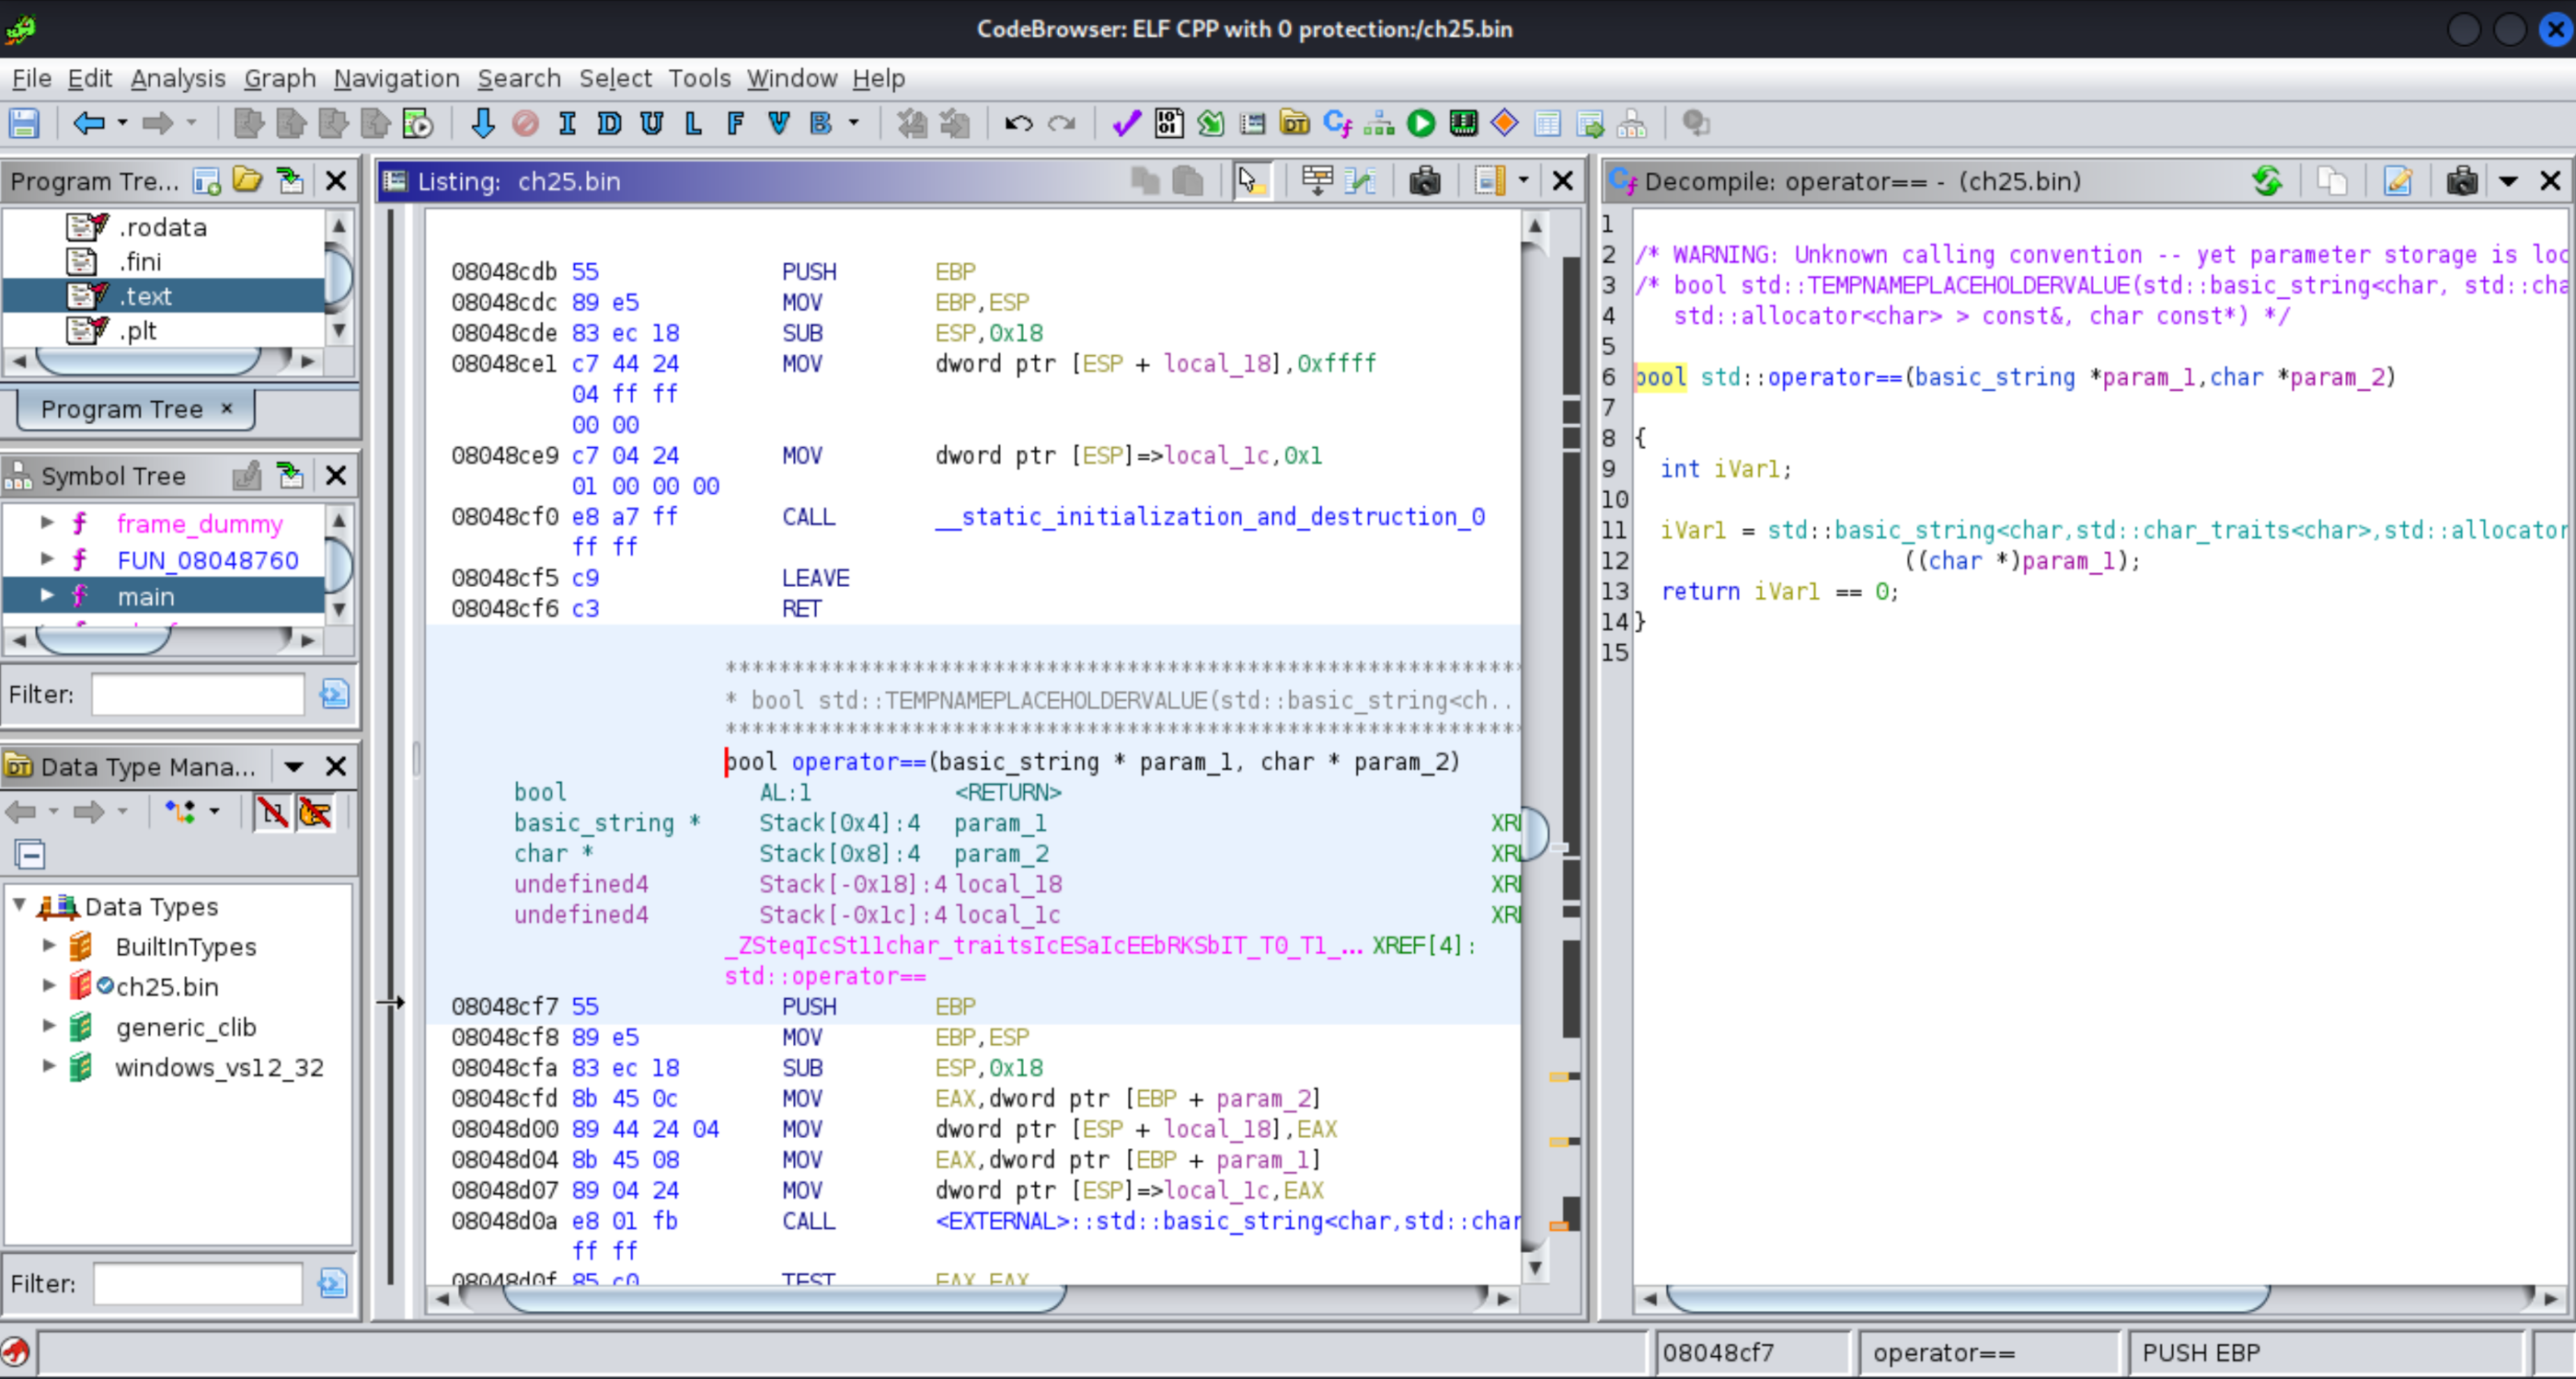The image size is (2576, 1379).
Task: Collapse the Data Types root node
Action: click(19, 905)
